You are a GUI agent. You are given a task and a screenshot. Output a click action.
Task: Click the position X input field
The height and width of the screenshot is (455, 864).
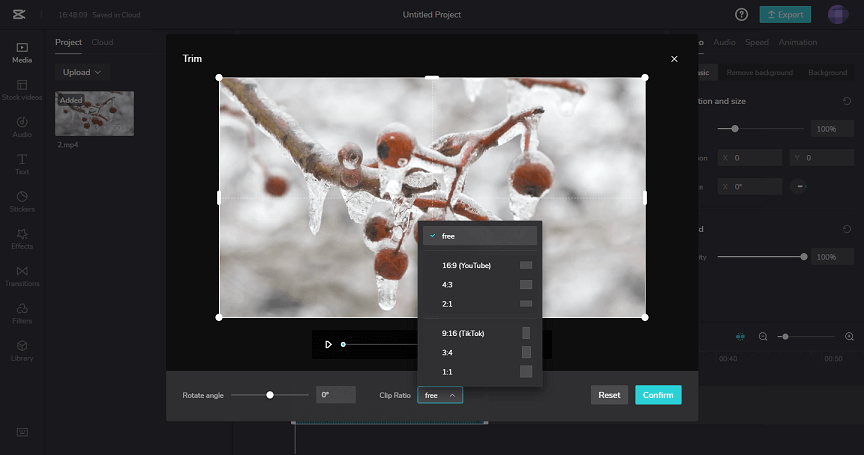tap(749, 158)
